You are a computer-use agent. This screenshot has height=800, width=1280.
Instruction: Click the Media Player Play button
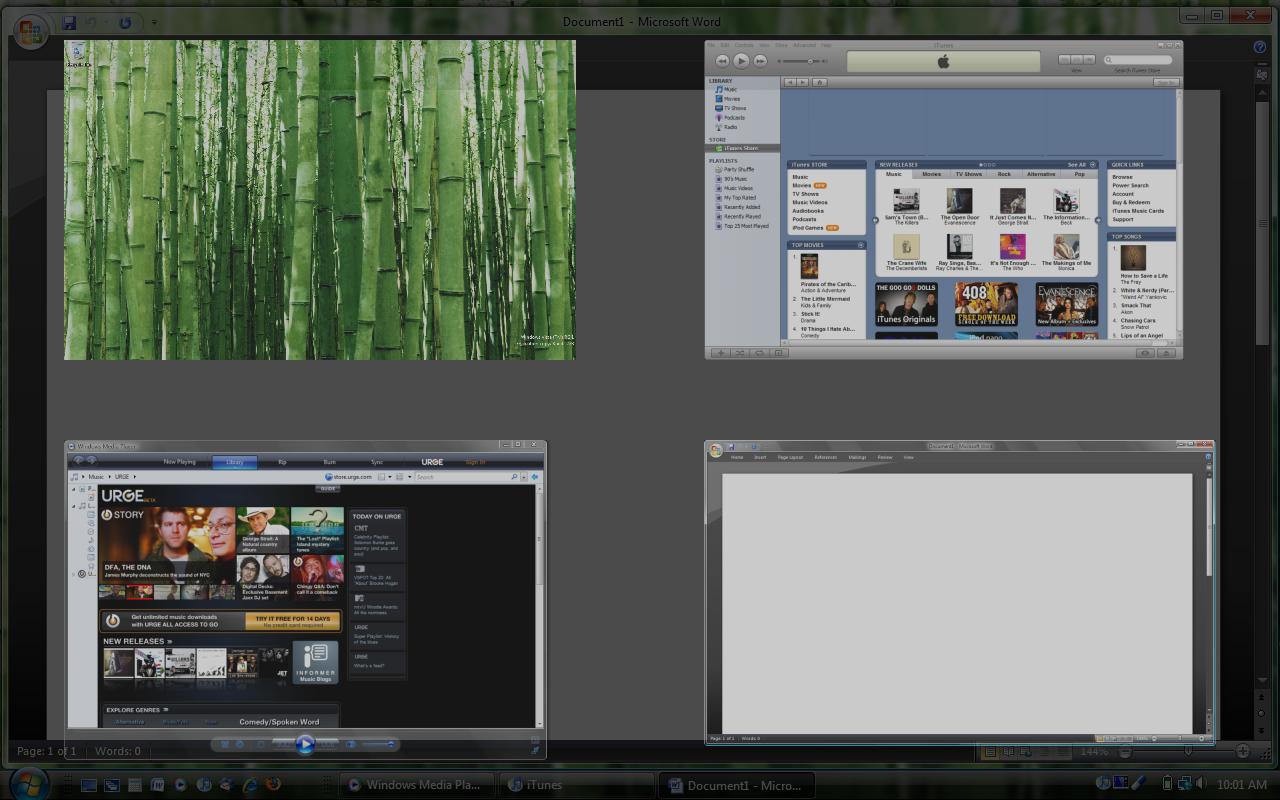(305, 743)
